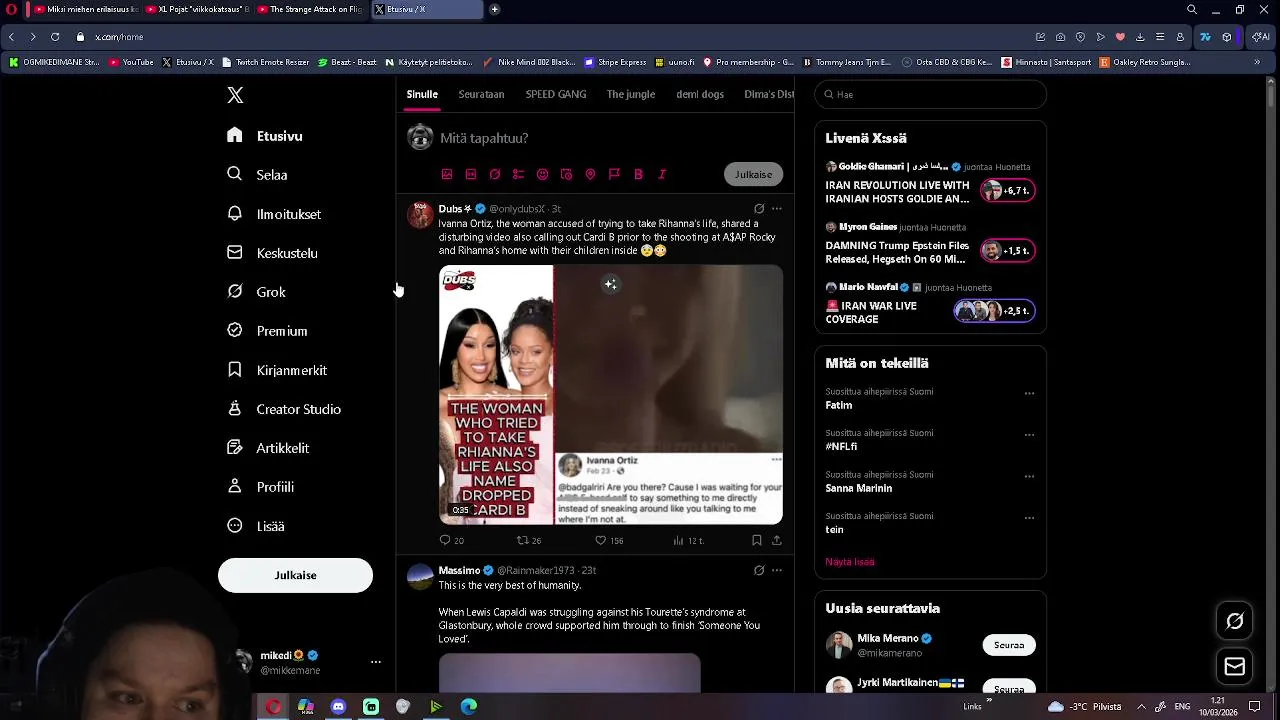Open the floating Grok button
The image size is (1280, 720).
[1235, 621]
